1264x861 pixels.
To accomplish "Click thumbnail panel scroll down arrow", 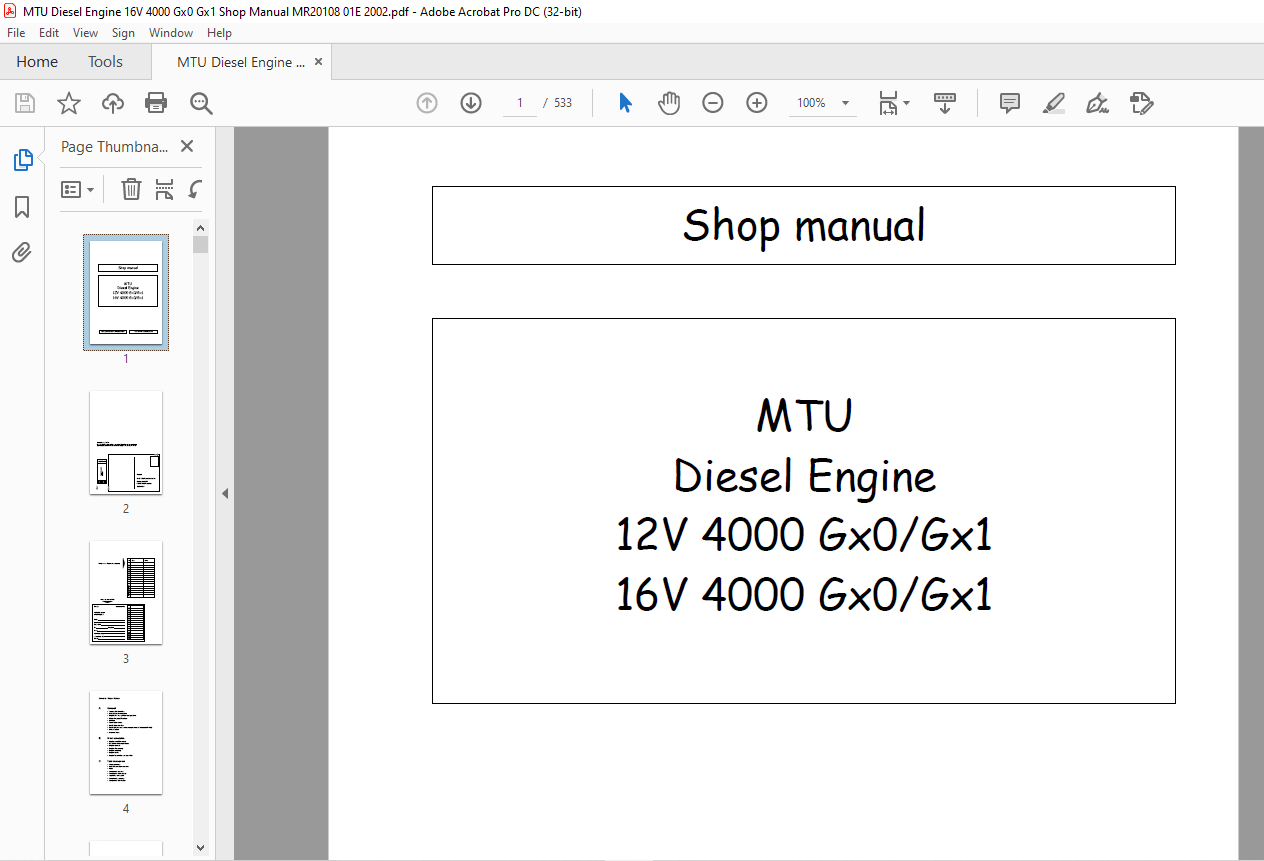I will [201, 847].
